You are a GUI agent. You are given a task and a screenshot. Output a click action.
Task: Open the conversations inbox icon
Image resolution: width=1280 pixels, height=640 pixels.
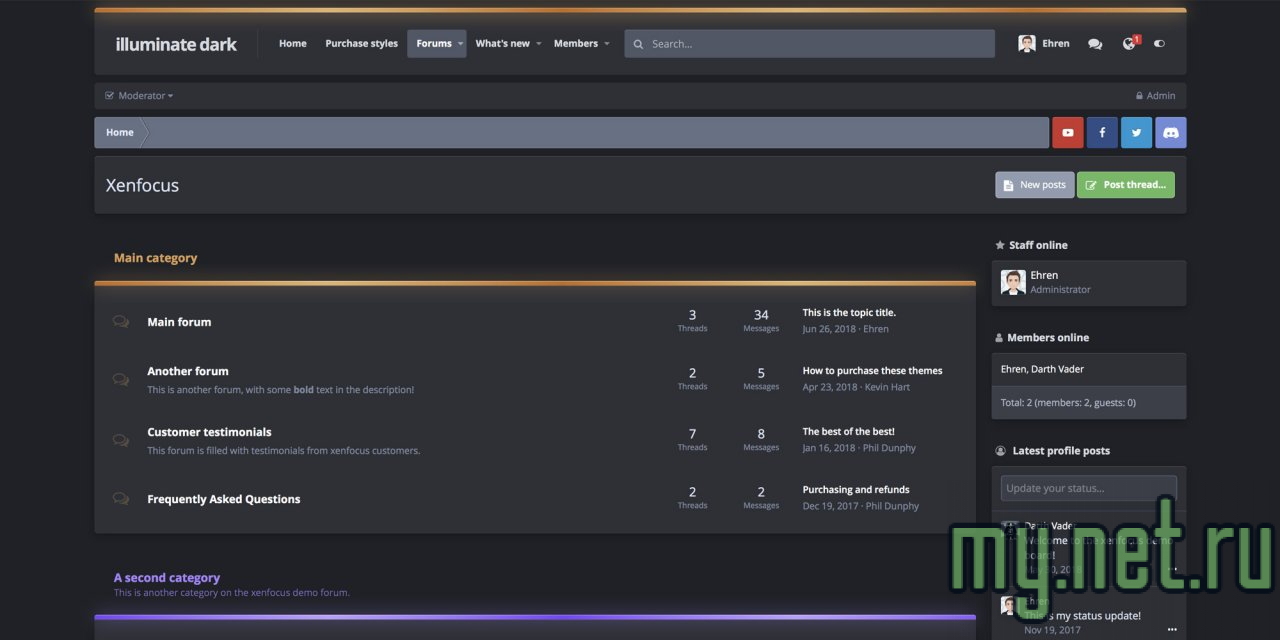tap(1095, 44)
